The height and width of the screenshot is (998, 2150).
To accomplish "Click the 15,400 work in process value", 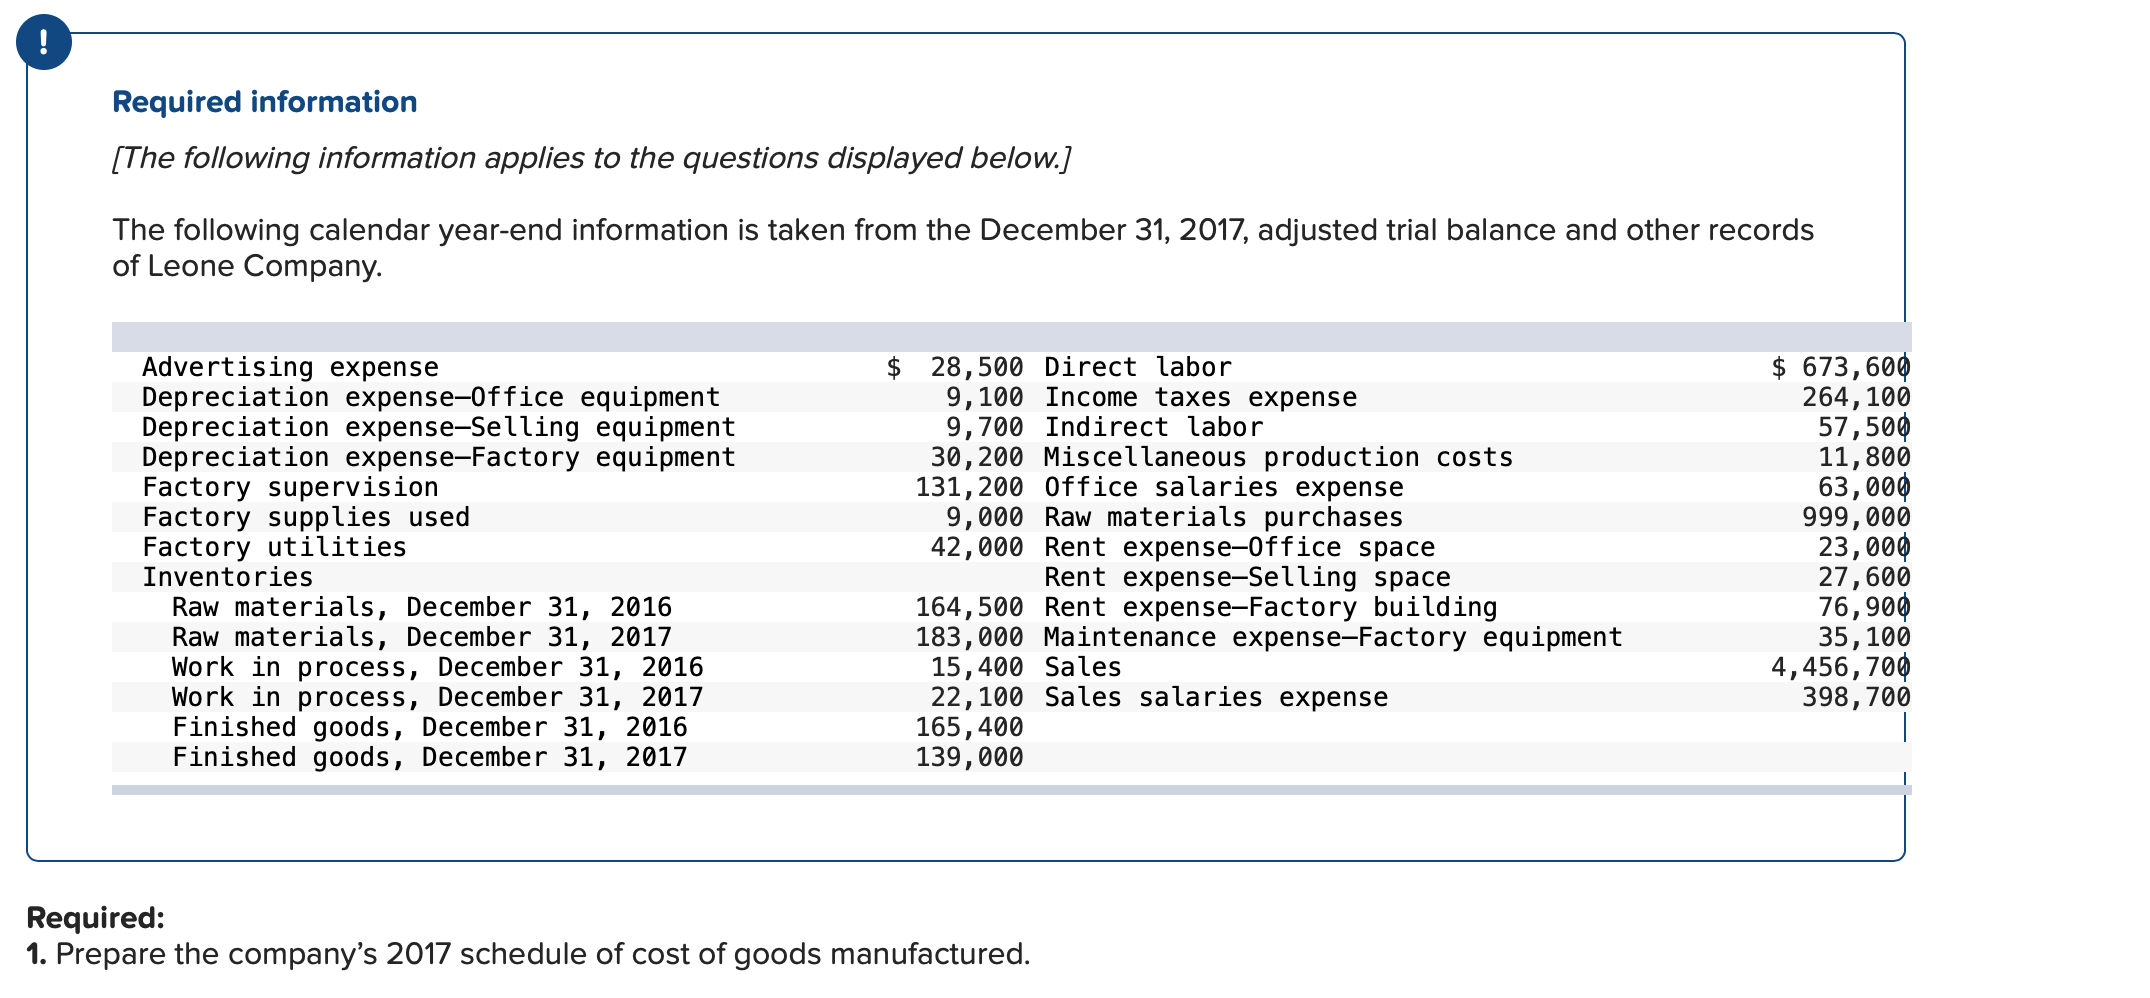I will click(977, 667).
